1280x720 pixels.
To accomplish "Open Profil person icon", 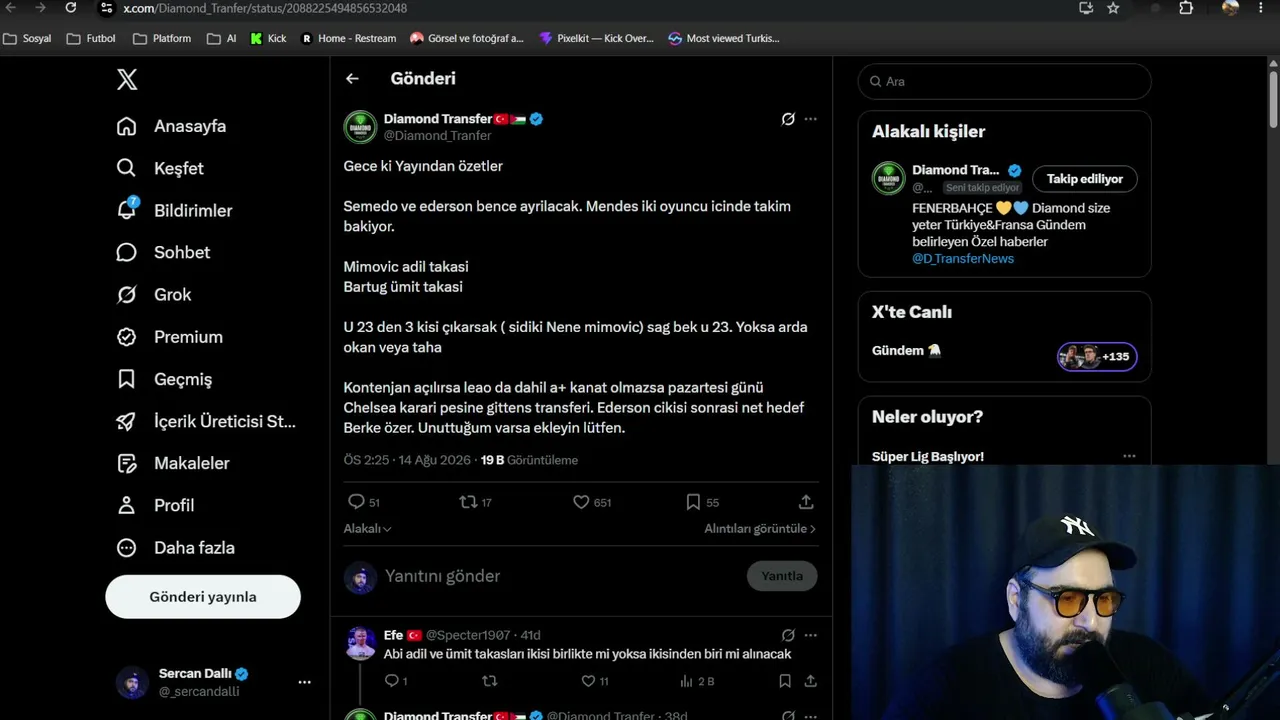I will (x=126, y=505).
